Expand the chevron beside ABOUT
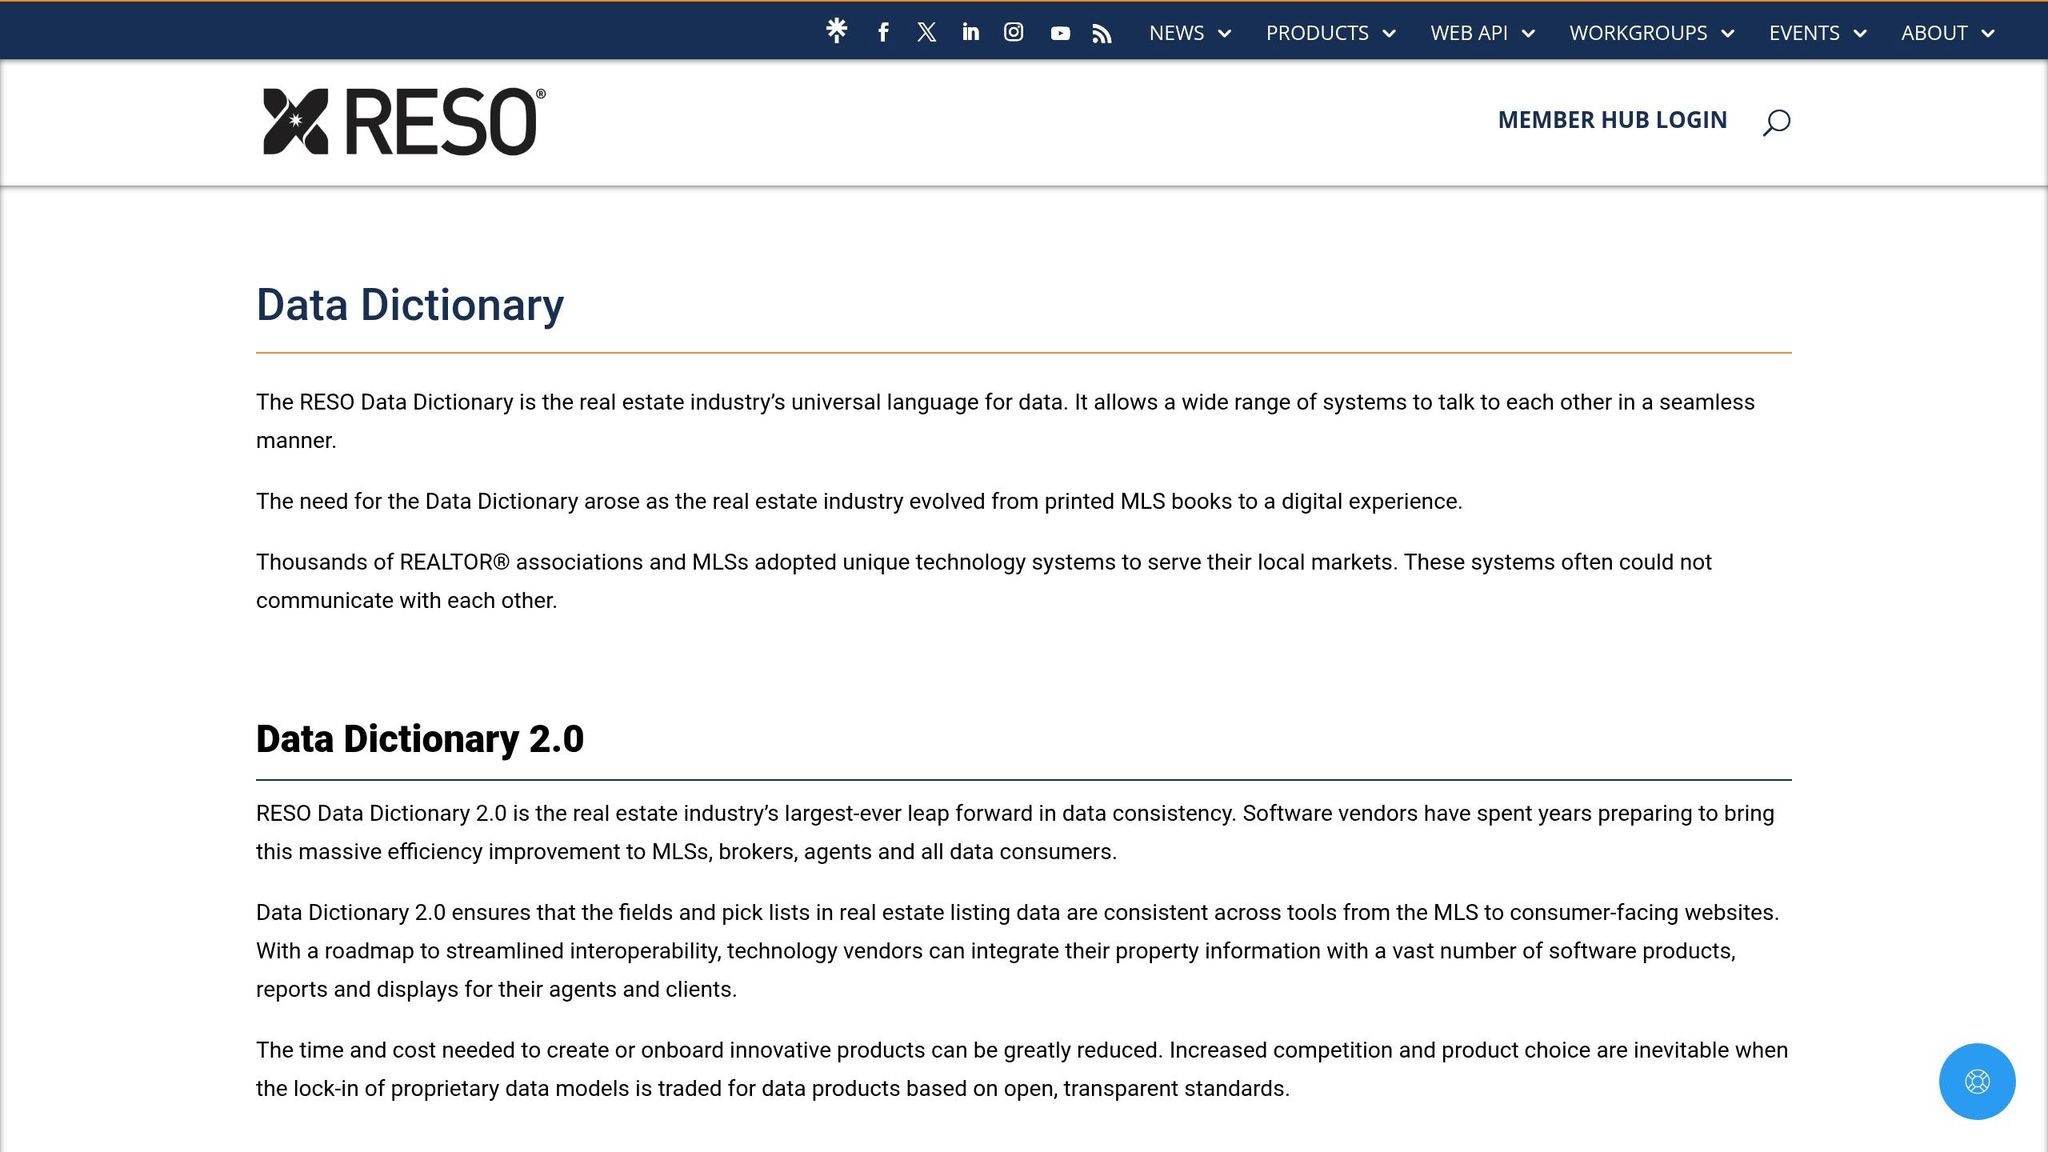This screenshot has height=1152, width=2048. (x=1988, y=34)
